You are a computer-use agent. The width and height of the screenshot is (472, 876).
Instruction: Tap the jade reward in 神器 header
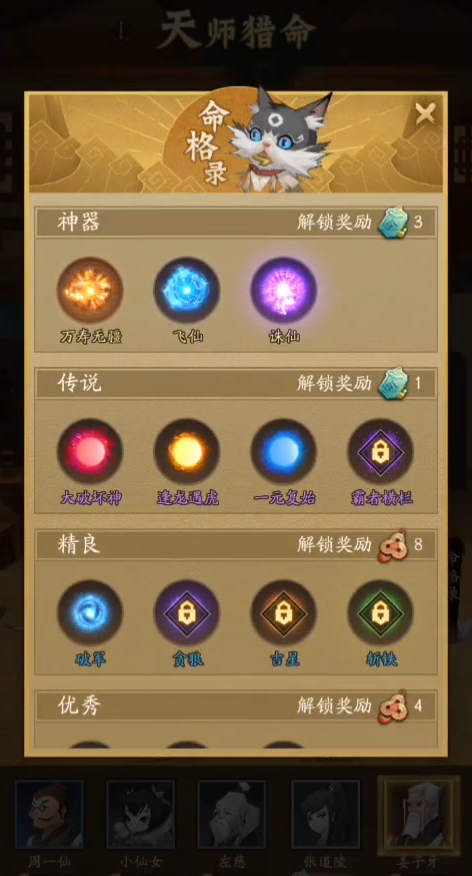pos(393,223)
